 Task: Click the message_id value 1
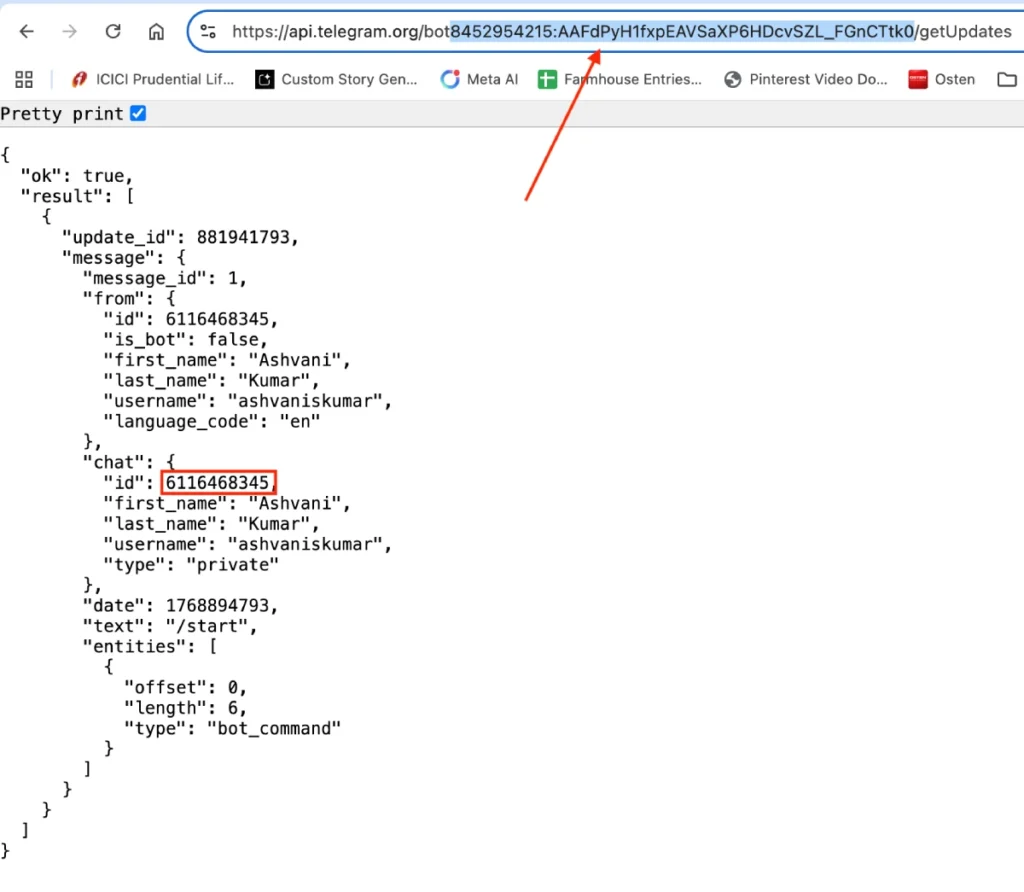coord(232,278)
